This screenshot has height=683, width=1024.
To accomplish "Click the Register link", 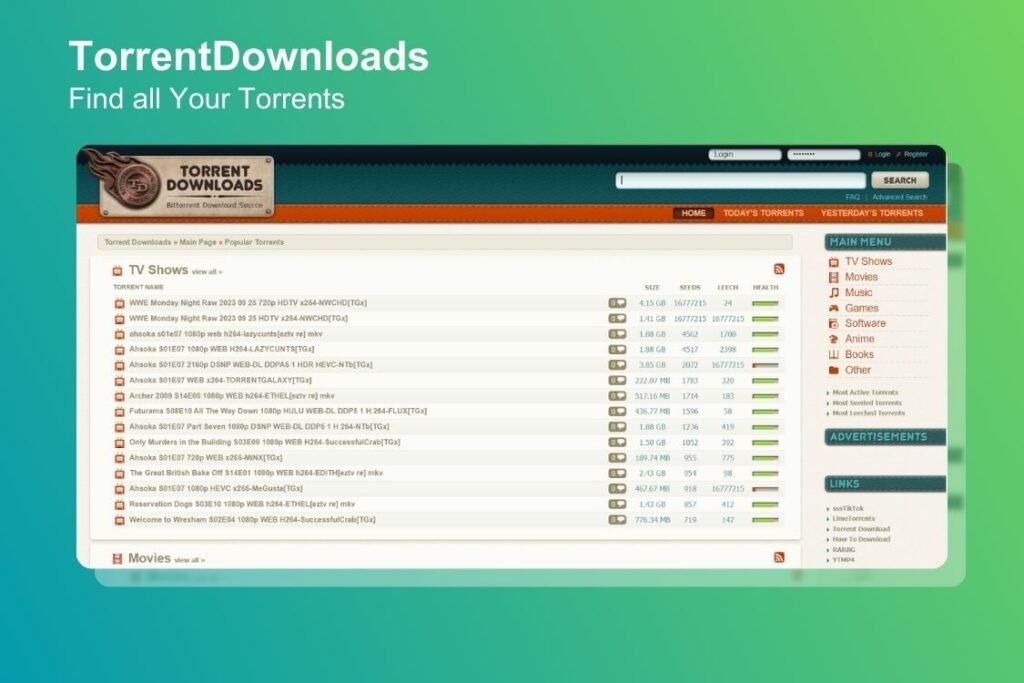I will 915,154.
